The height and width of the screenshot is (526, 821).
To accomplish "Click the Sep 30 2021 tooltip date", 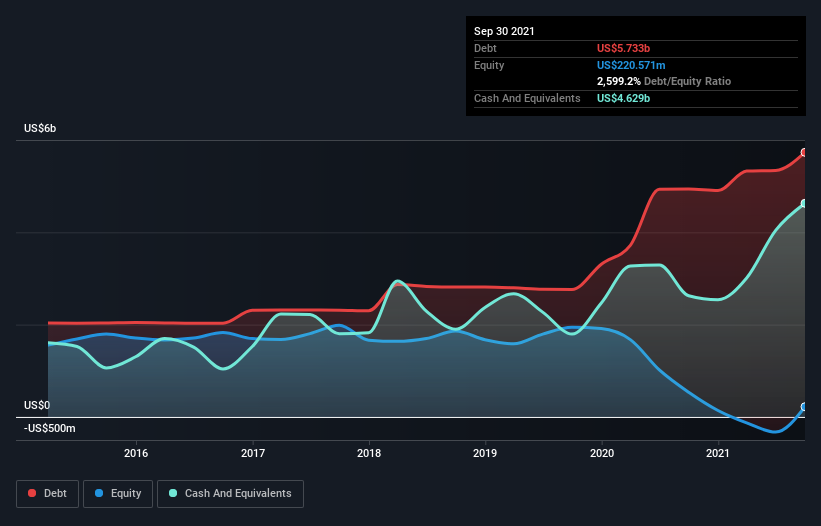I will [504, 31].
